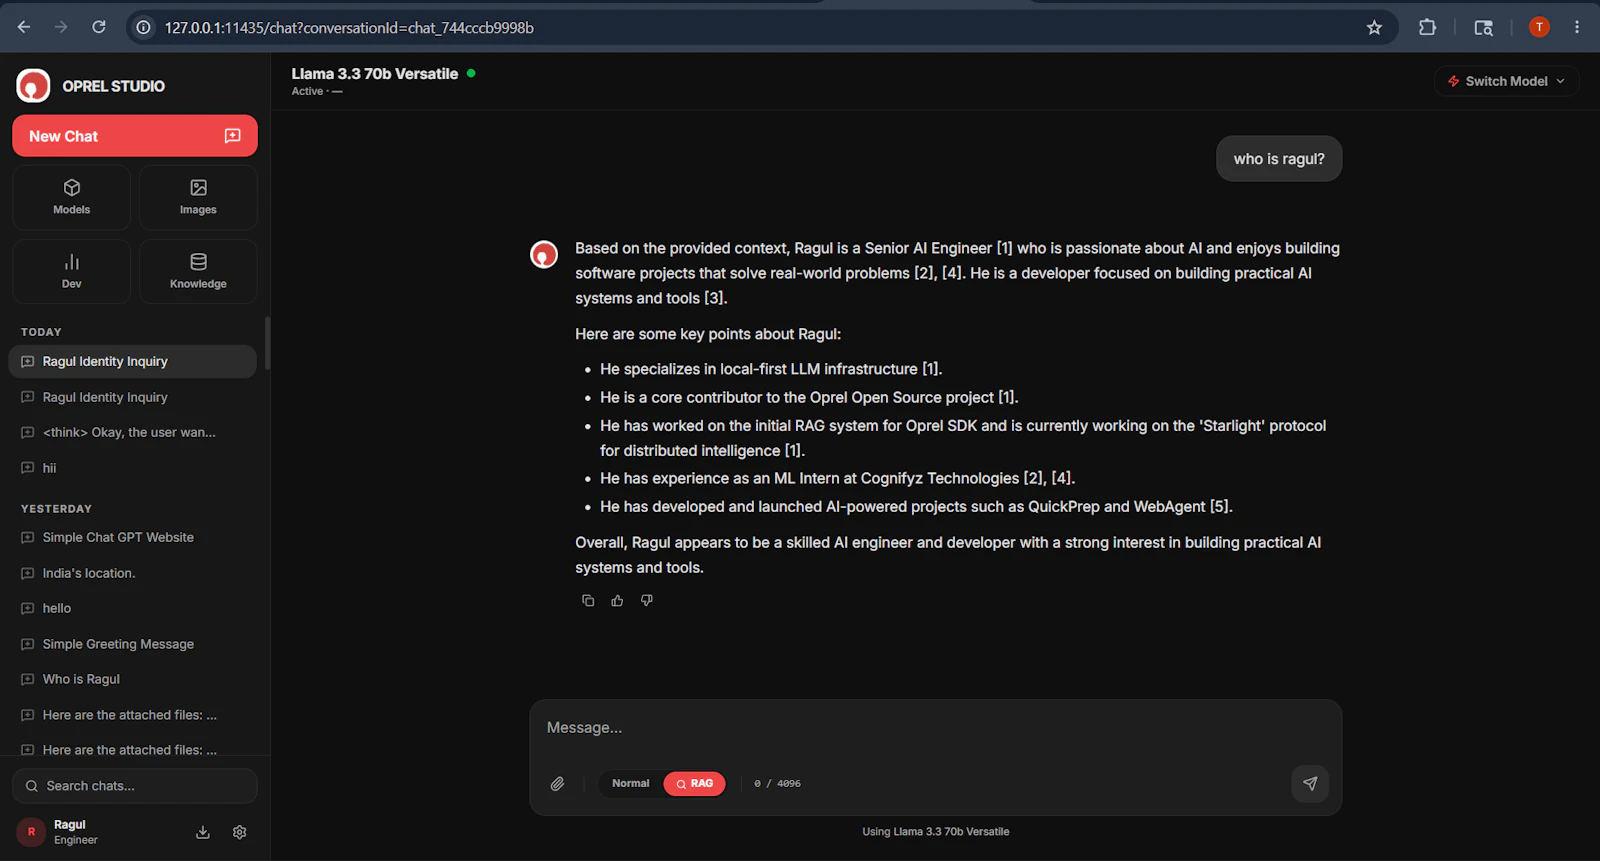Open Simple Greeting Message conversation
The height and width of the screenshot is (861, 1600).
133,644
